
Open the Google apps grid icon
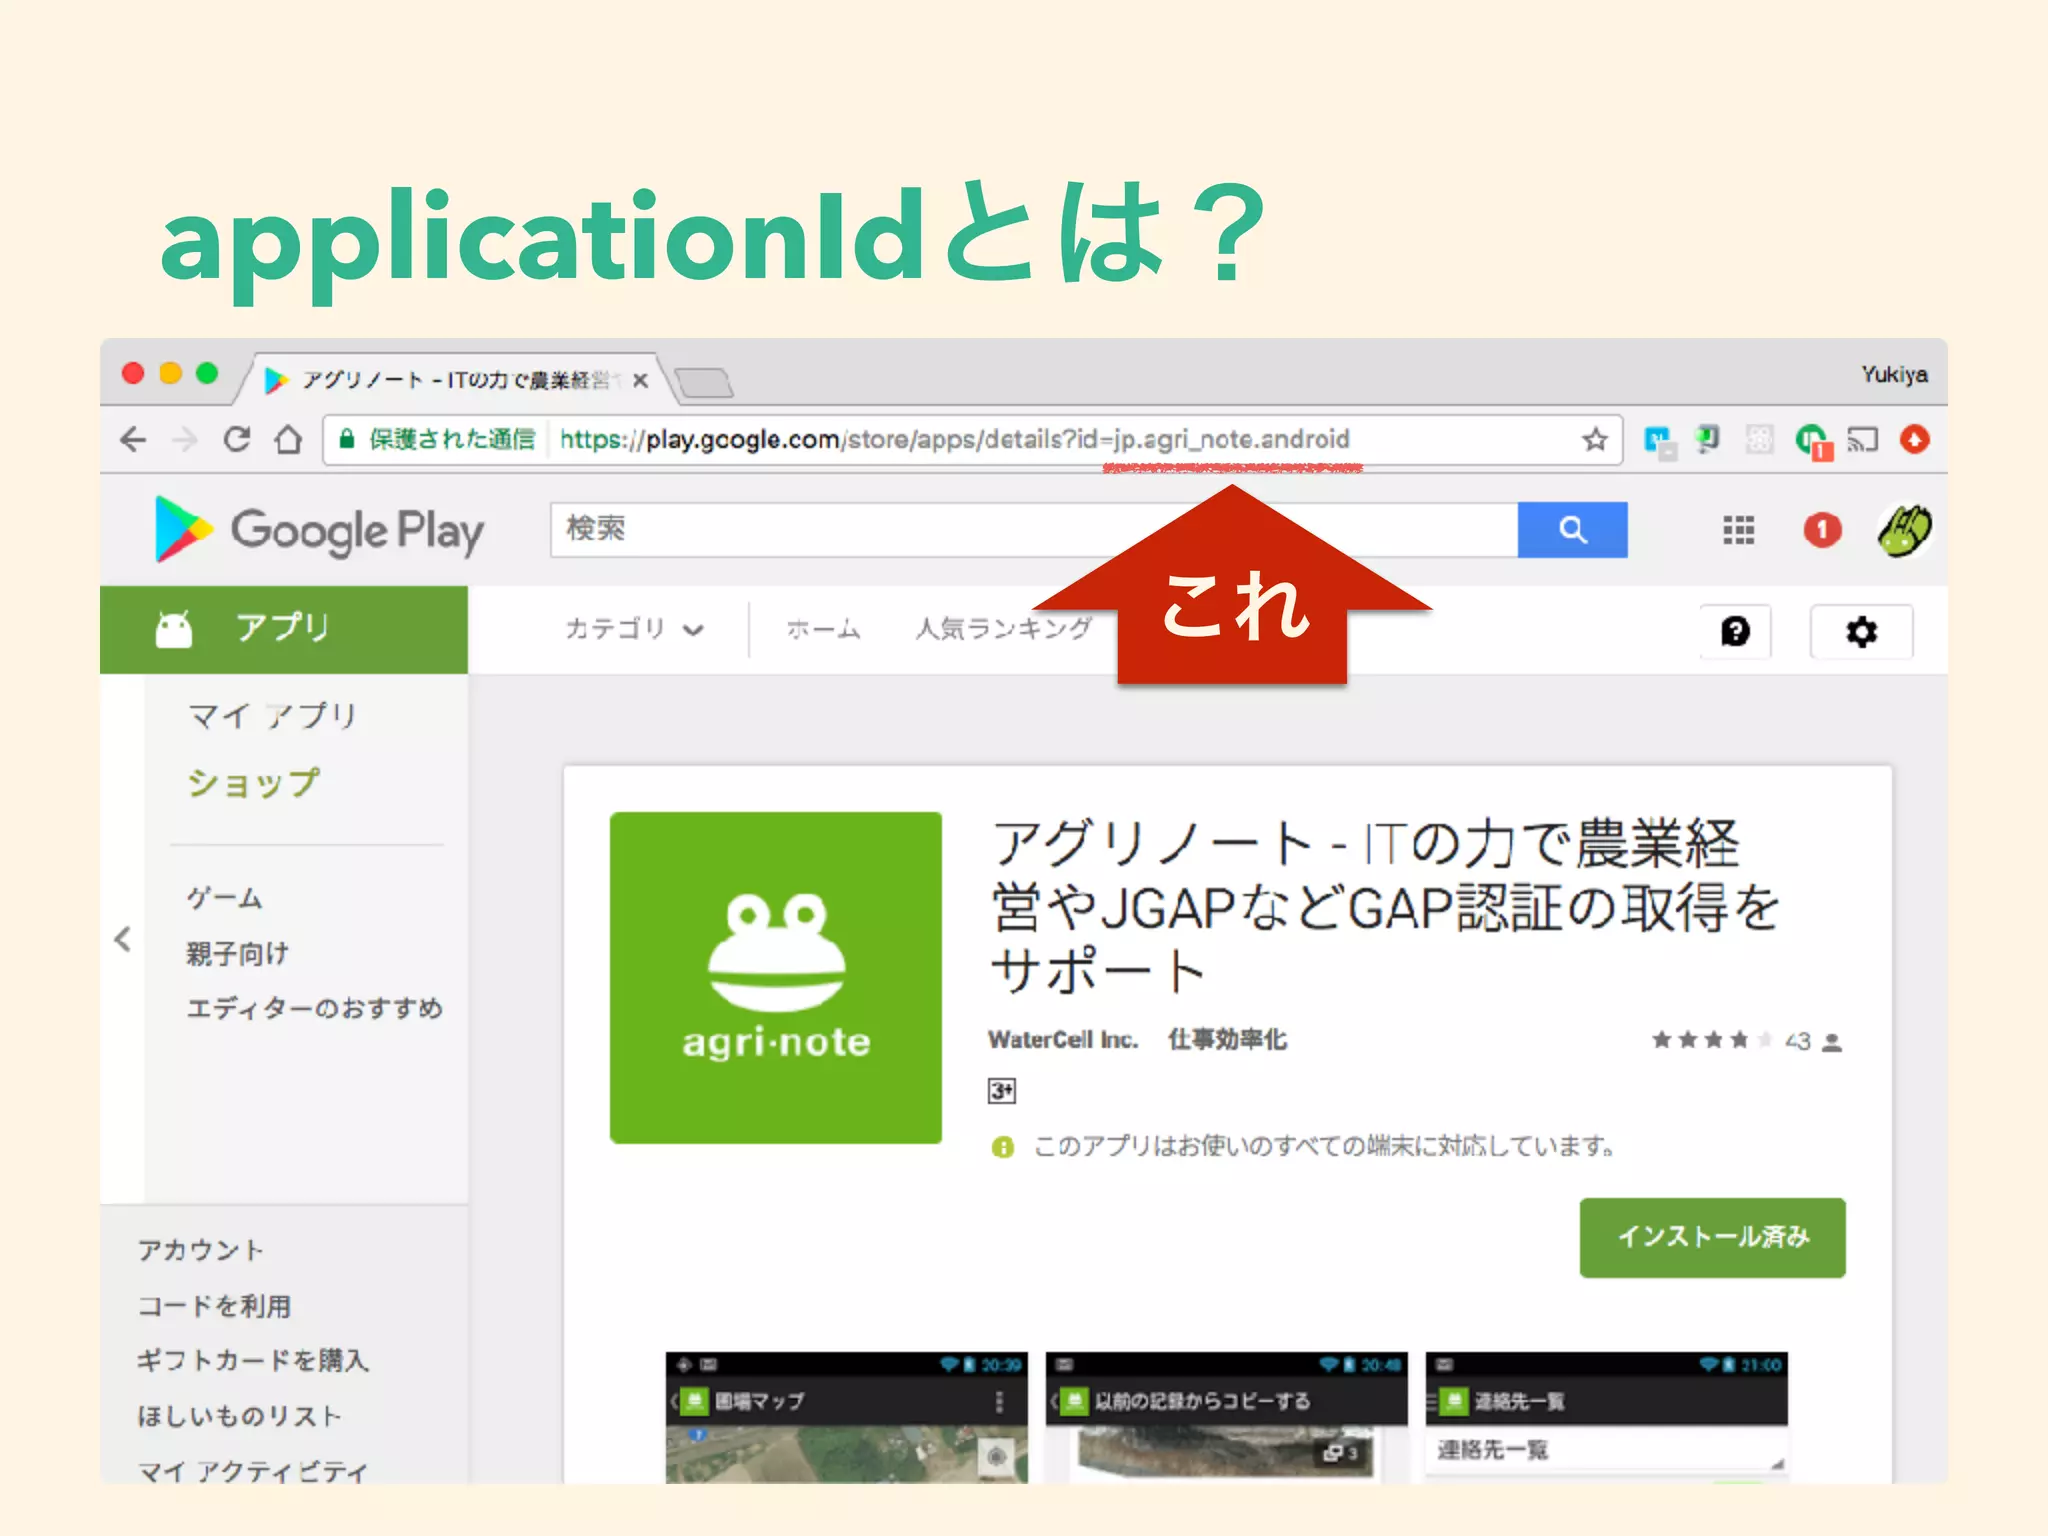1739,530
